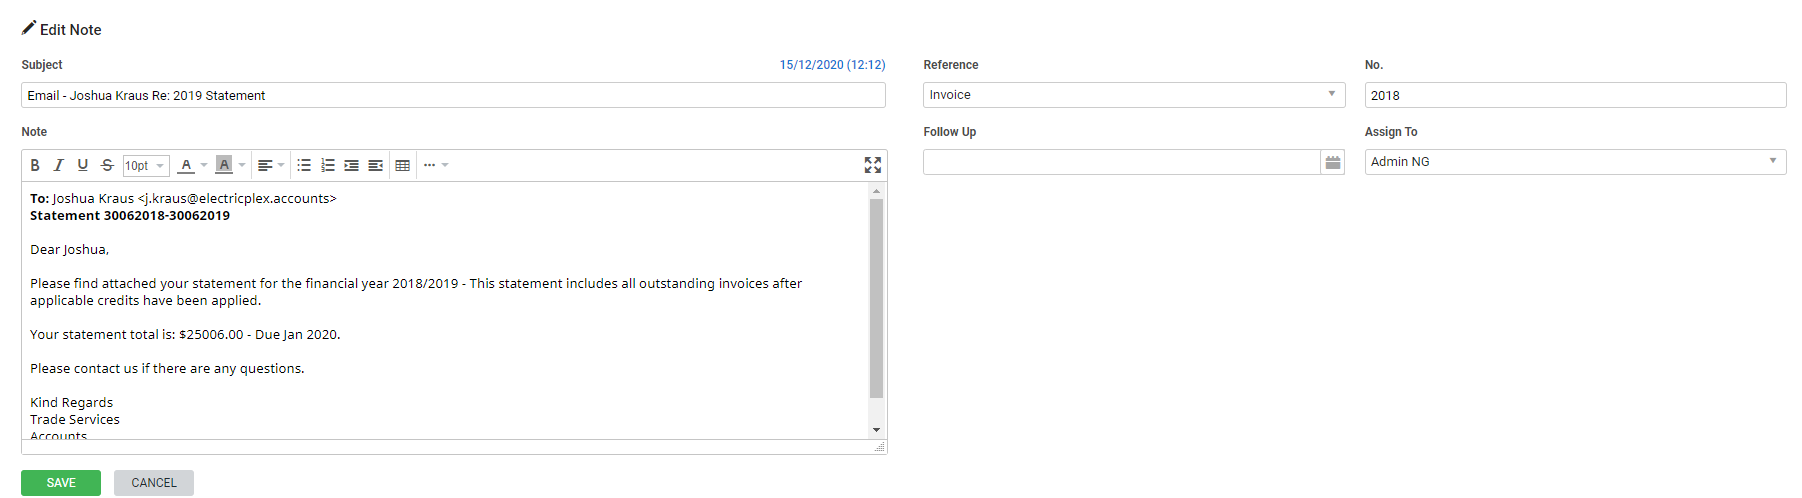This screenshot has height=498, width=1802.
Task: Cancel editing the note
Action: [154, 483]
